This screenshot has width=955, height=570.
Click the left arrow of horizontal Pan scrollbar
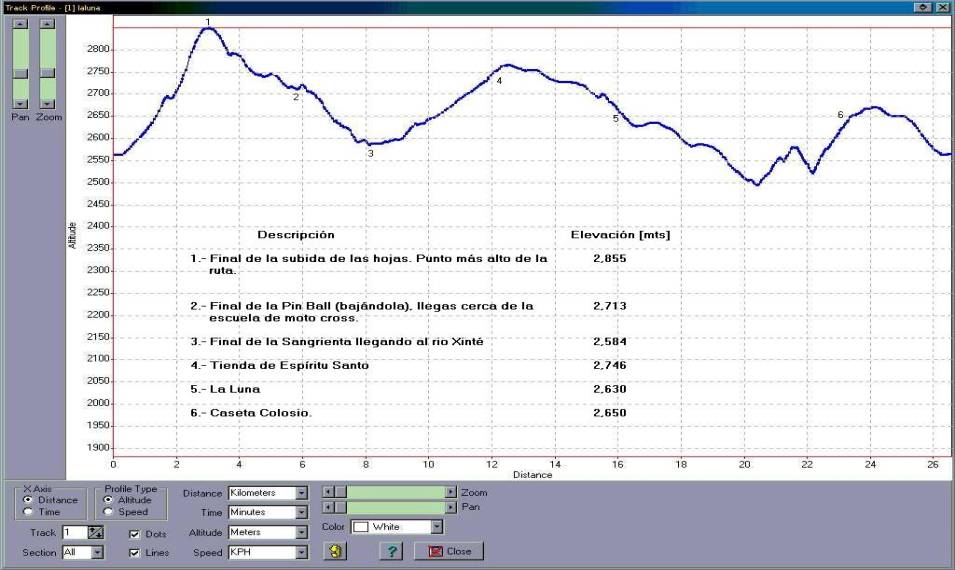[327, 508]
